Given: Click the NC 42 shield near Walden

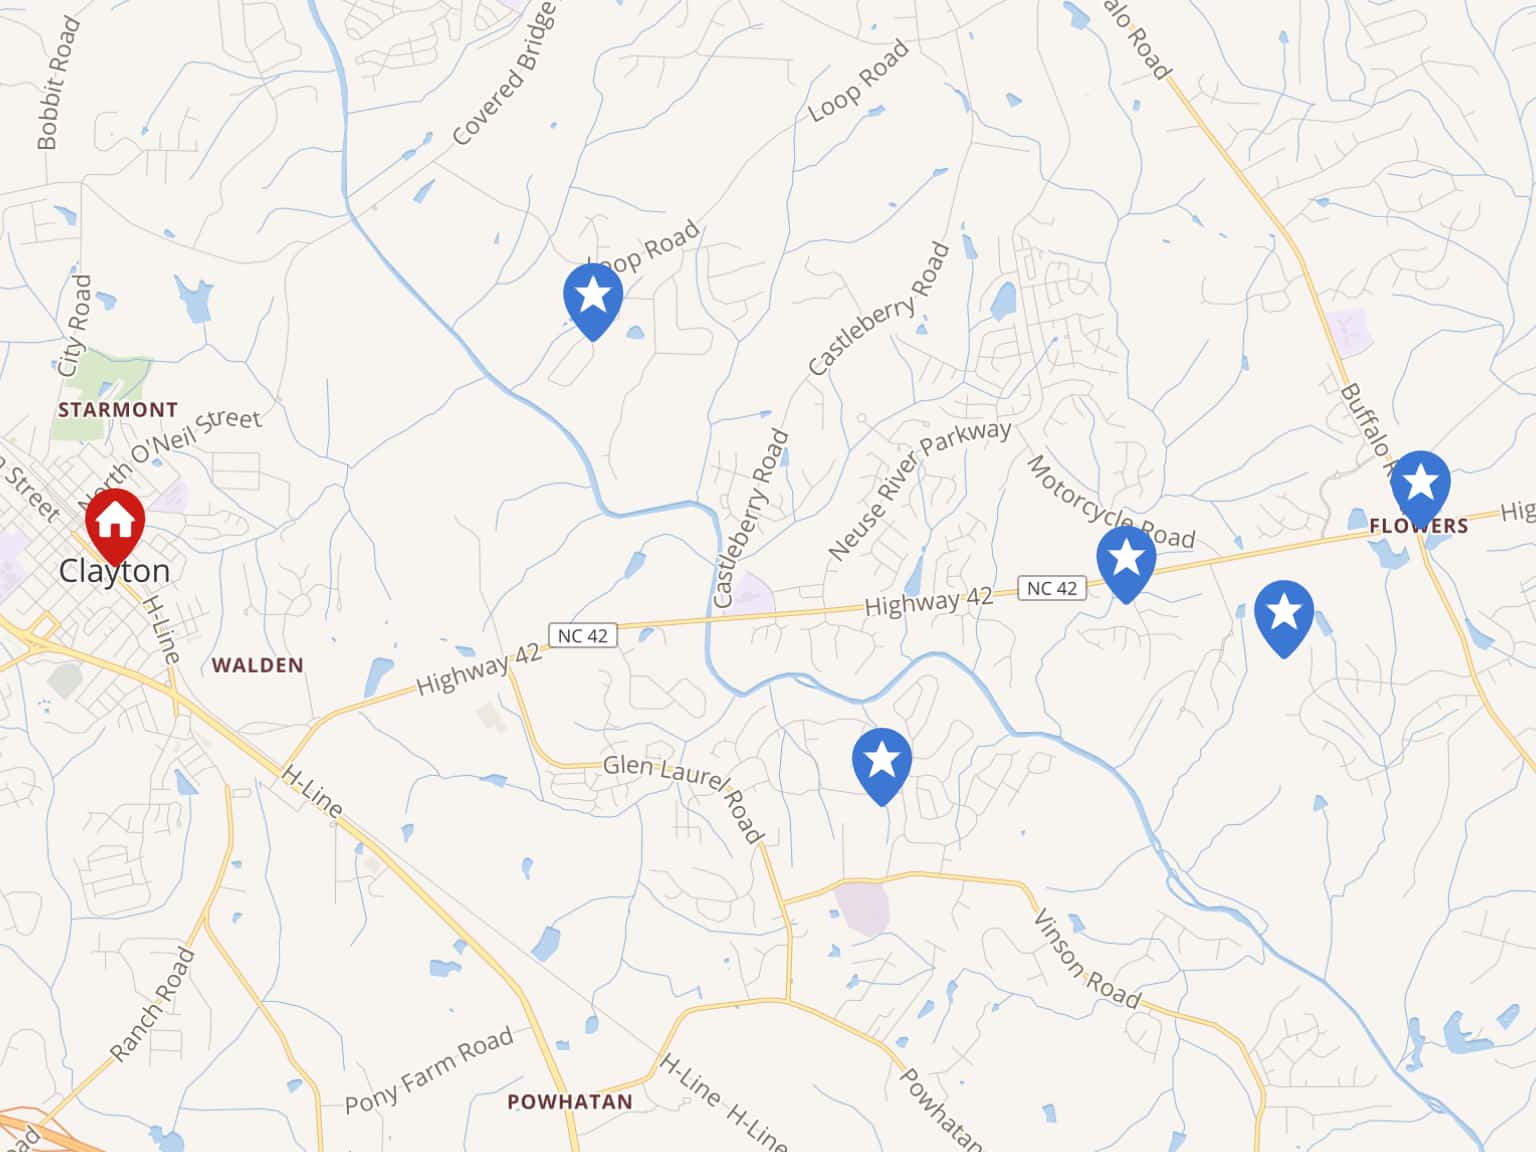Looking at the screenshot, I should tap(583, 635).
